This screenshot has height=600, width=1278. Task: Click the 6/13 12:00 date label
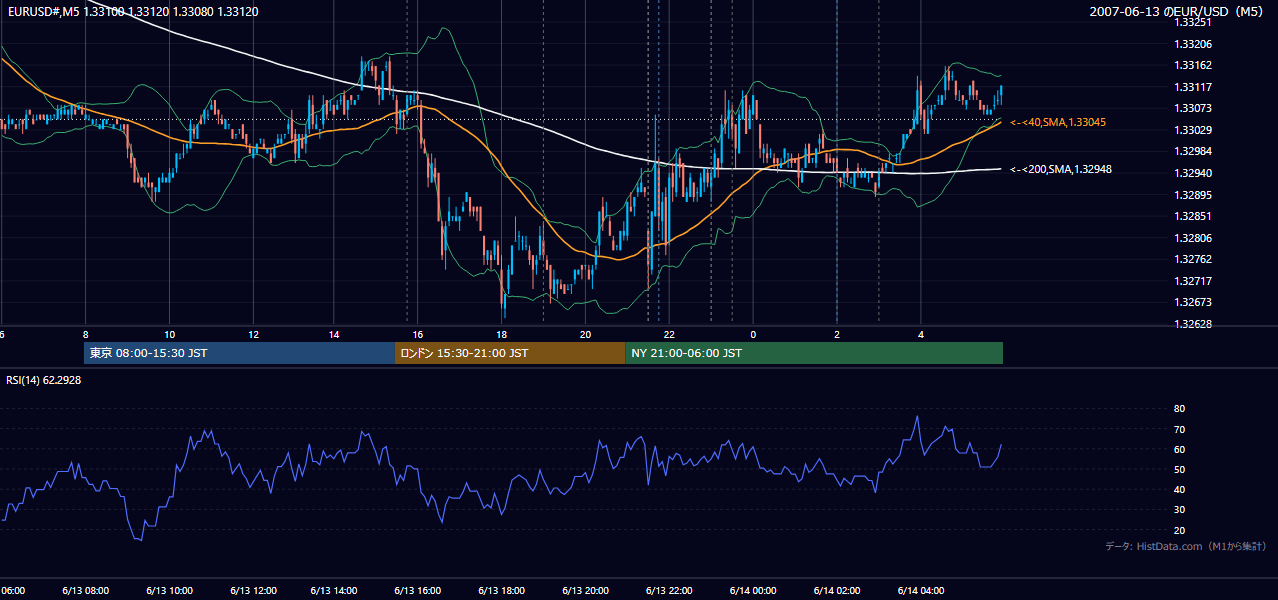[252, 591]
